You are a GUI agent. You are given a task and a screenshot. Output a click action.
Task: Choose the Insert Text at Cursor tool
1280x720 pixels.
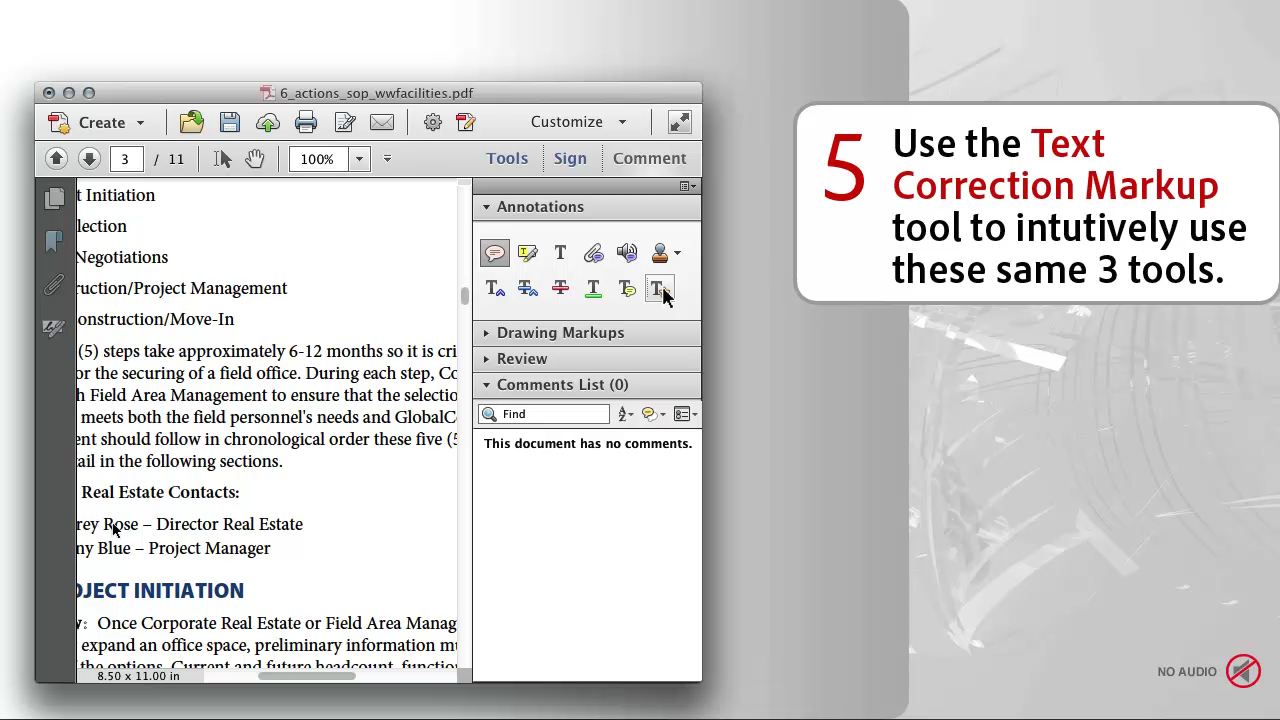(x=495, y=289)
